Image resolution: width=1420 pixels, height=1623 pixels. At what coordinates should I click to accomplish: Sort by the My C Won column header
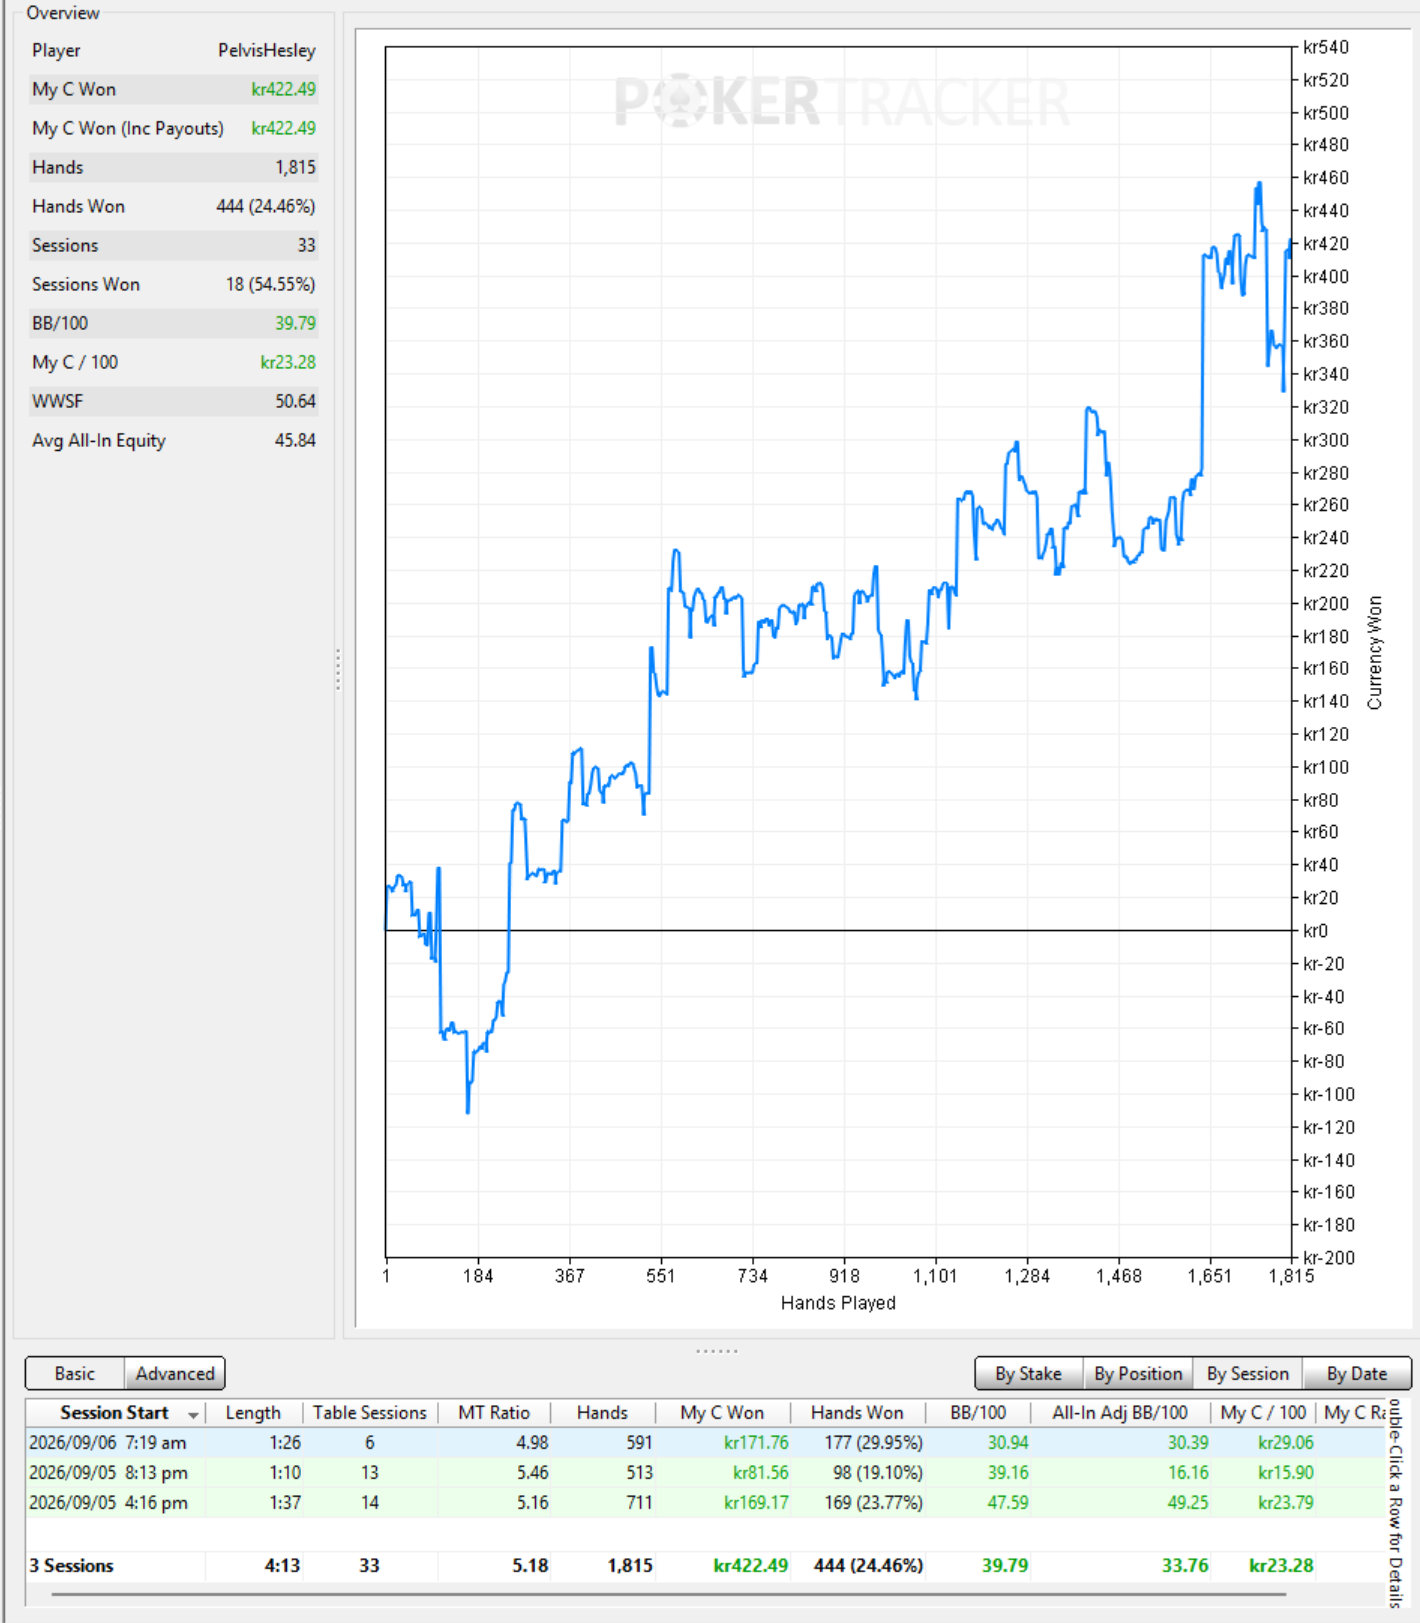[722, 1412]
